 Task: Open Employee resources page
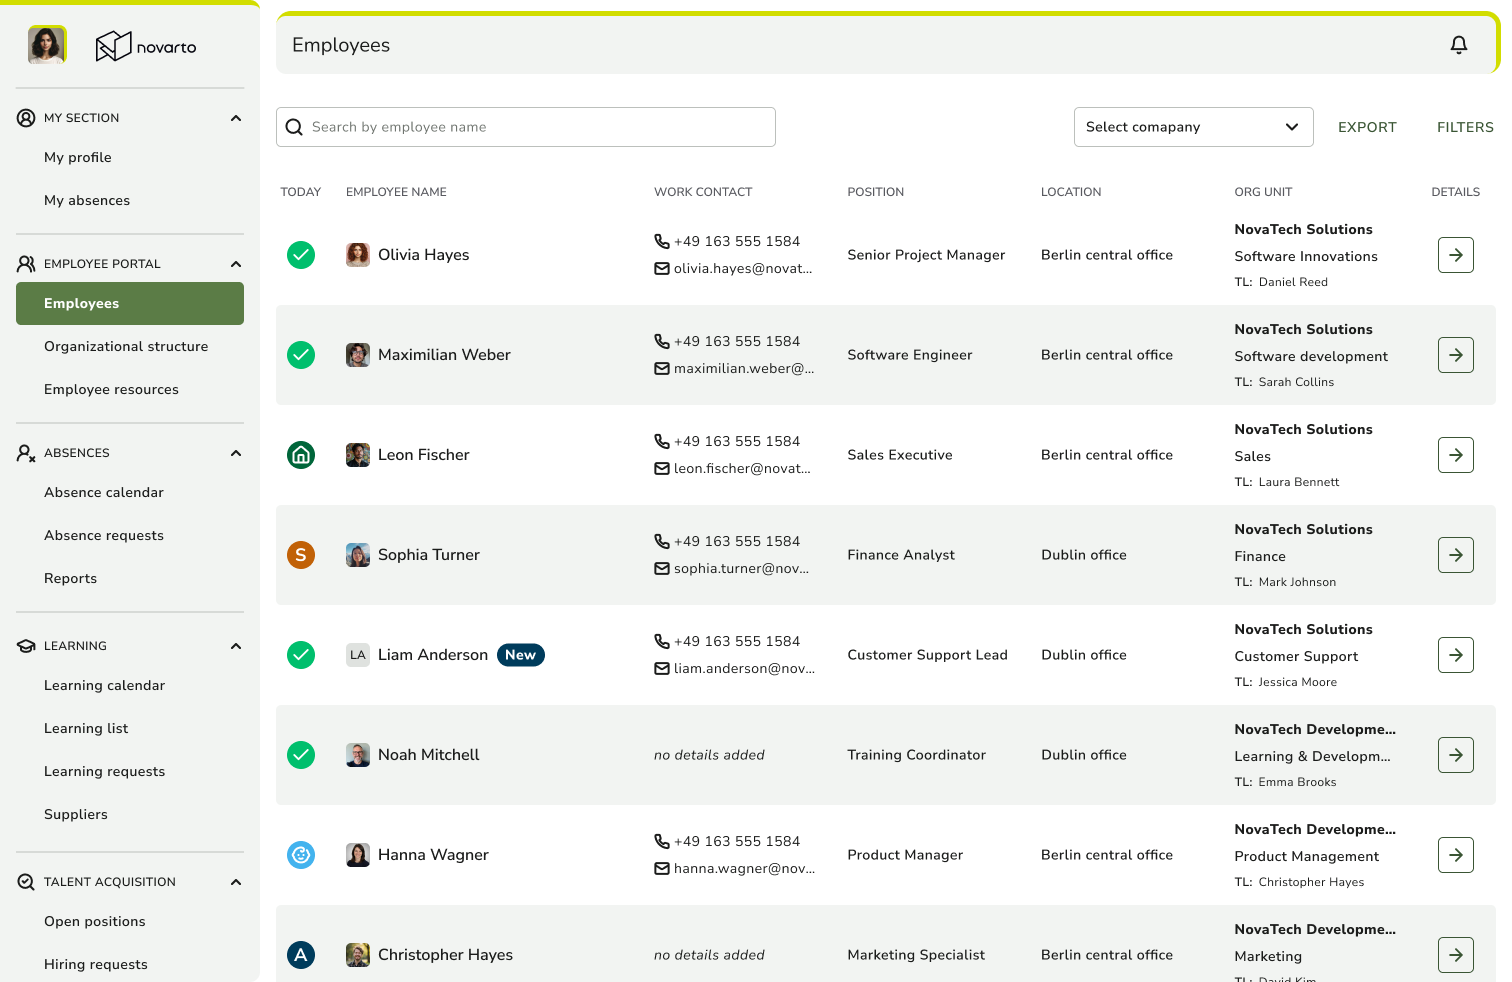pos(112,389)
